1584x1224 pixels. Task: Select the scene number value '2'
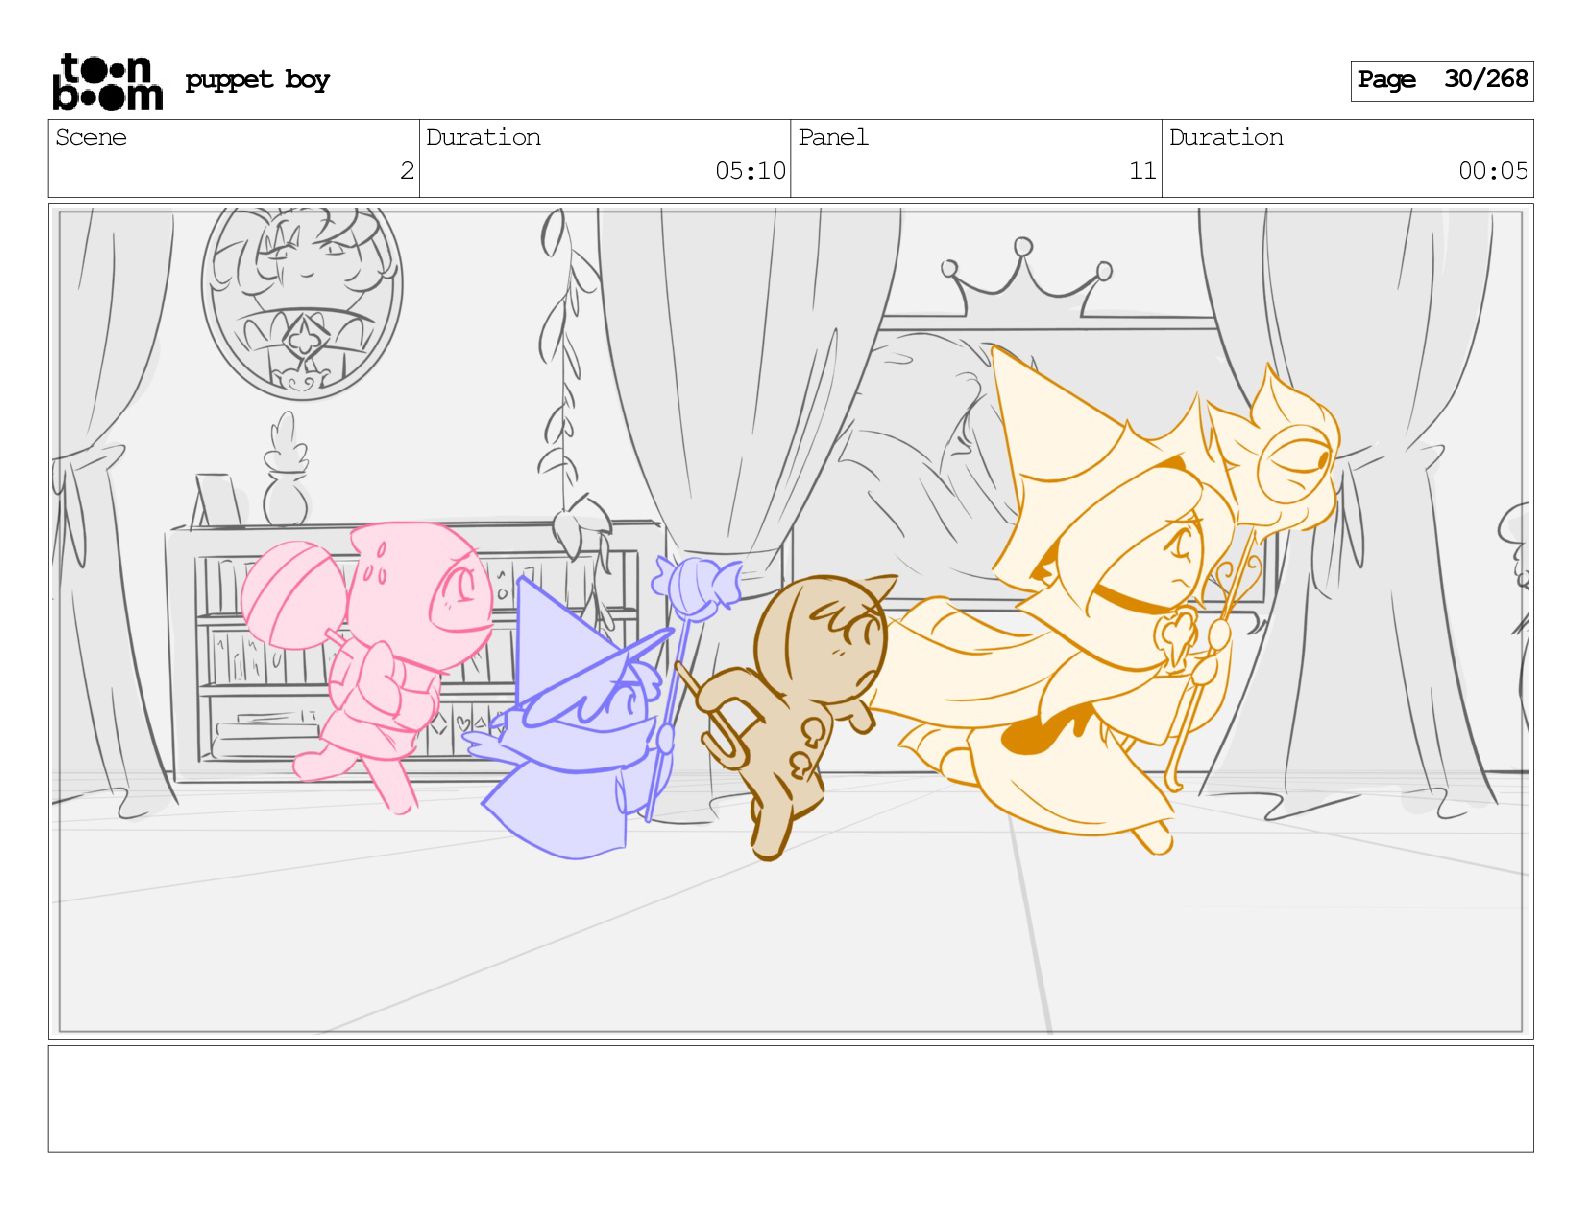coord(406,171)
